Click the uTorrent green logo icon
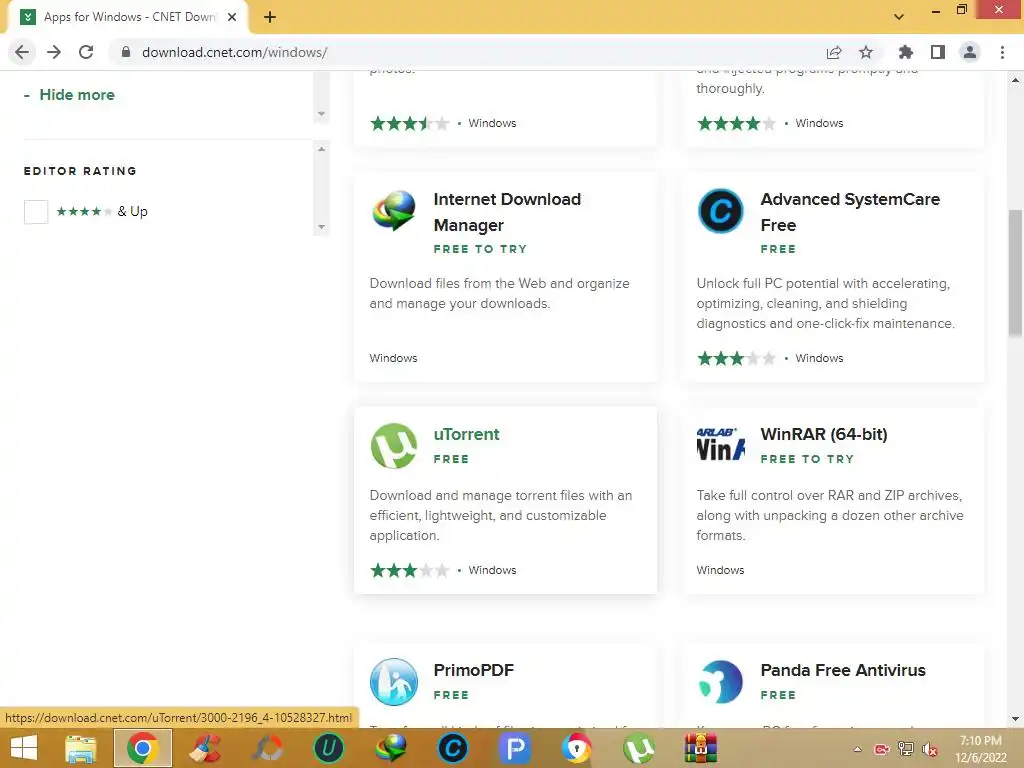The width and height of the screenshot is (1024, 768). (x=394, y=446)
